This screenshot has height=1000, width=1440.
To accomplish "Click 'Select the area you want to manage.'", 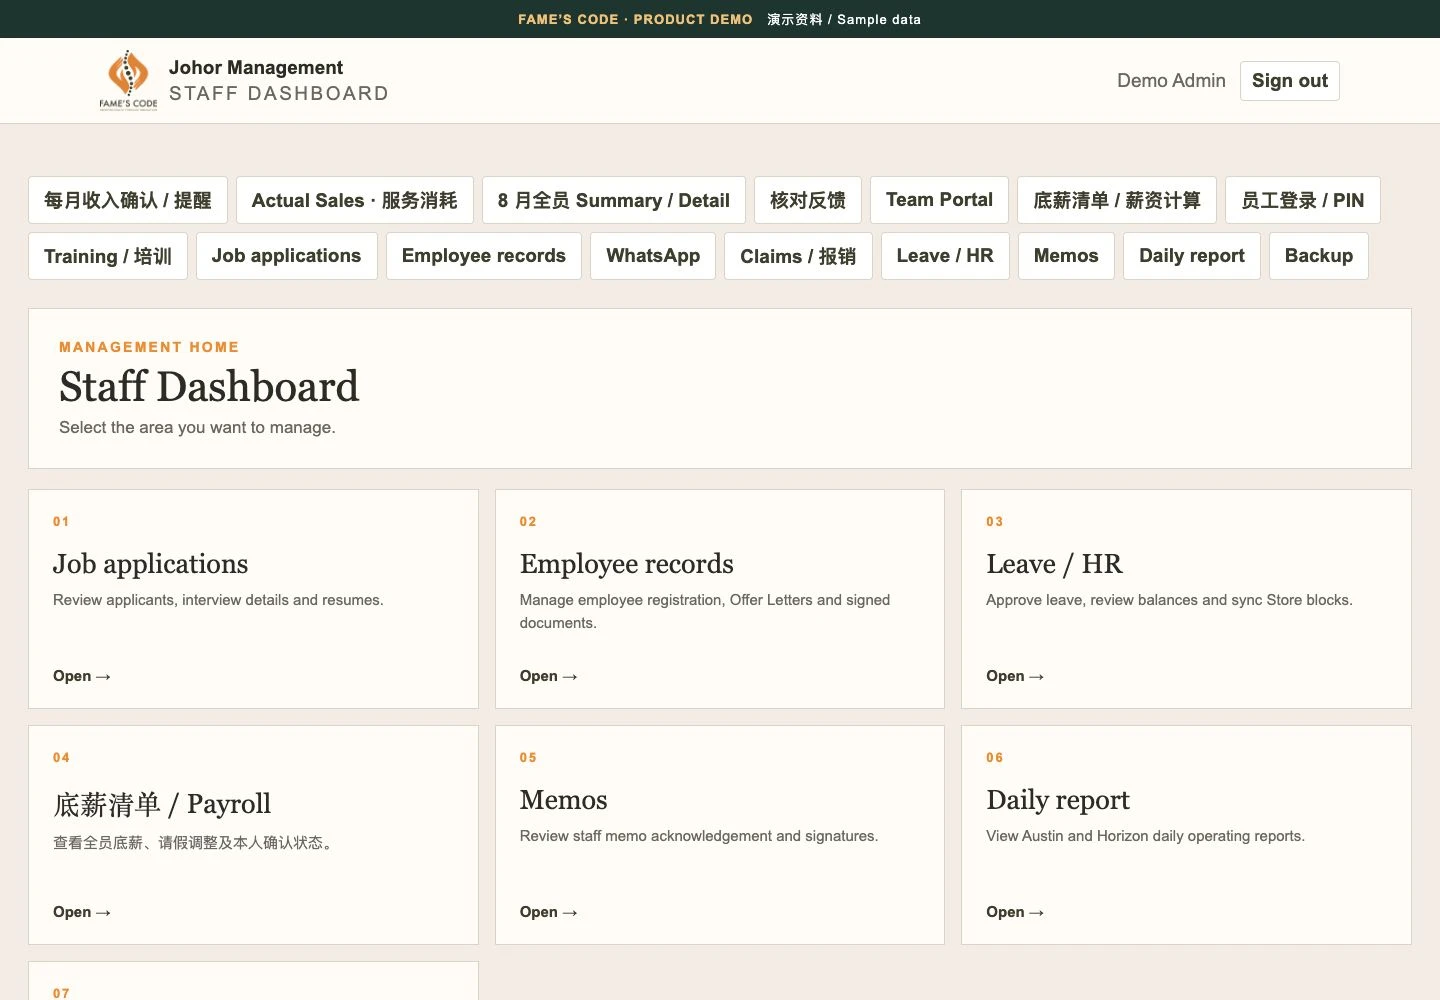I will point(197,427).
